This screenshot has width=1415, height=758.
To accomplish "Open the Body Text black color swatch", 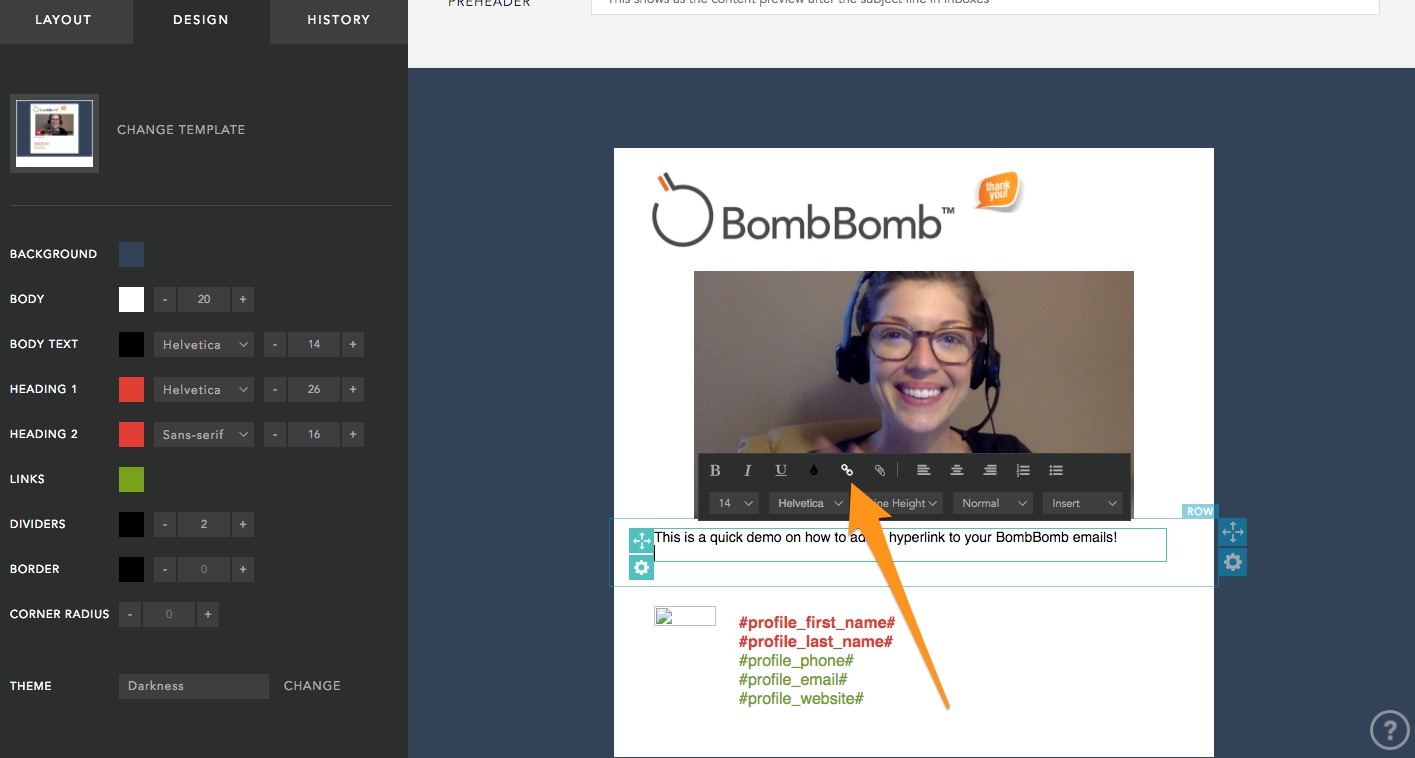I will click(x=131, y=344).
